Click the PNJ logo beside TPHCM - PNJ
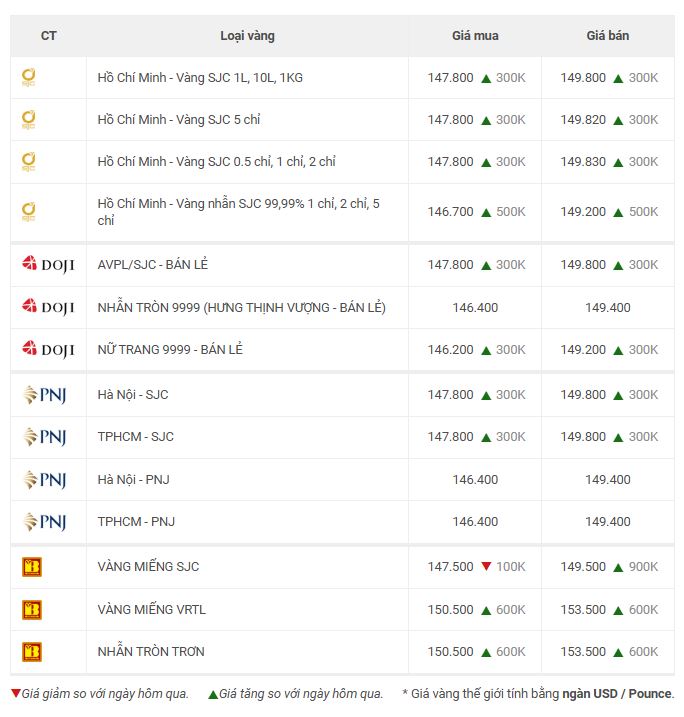Screen dimensions: 684x717 pyautogui.click(x=44, y=522)
